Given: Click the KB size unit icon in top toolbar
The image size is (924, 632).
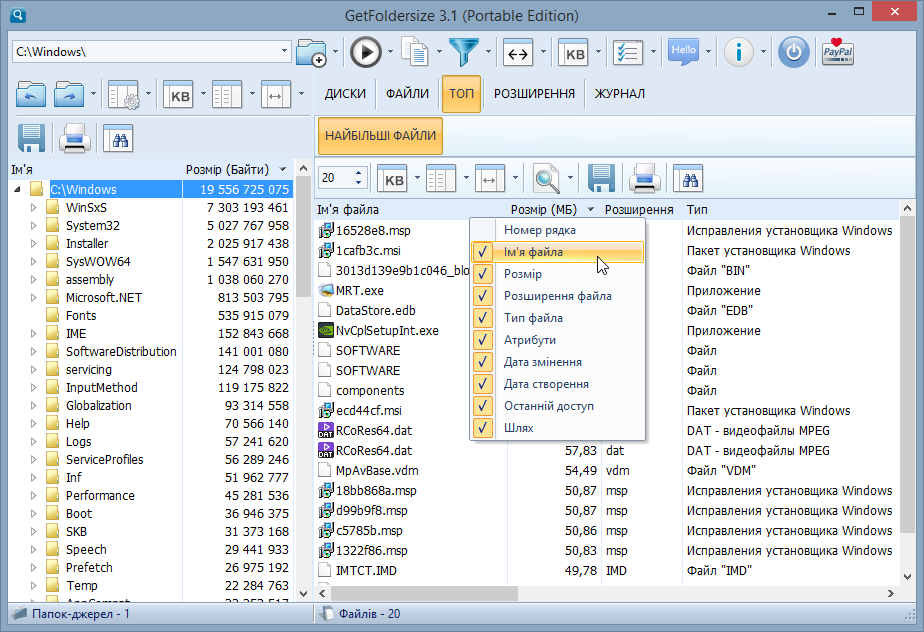Looking at the screenshot, I should (x=573, y=53).
